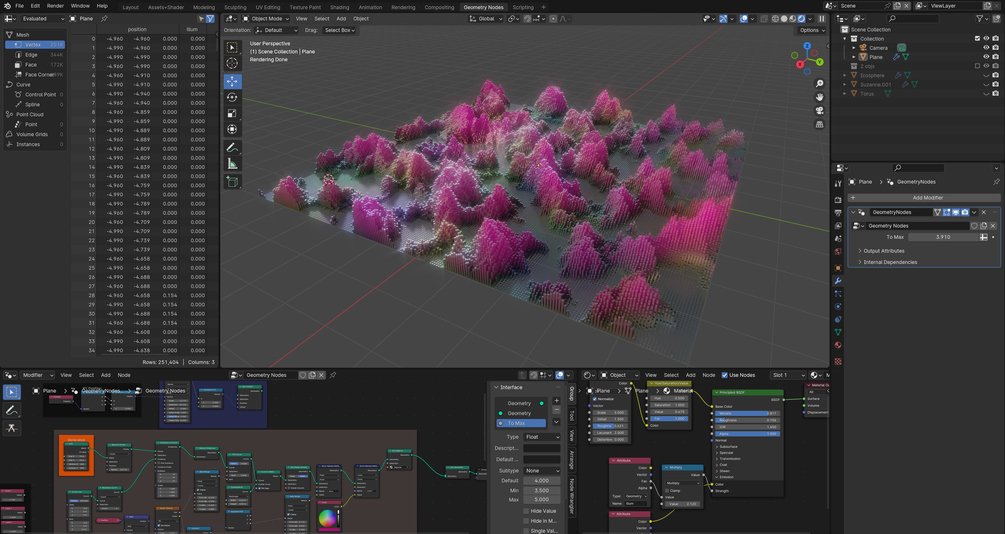
Task: Open the Global transform orientation dropdown
Action: (x=486, y=19)
